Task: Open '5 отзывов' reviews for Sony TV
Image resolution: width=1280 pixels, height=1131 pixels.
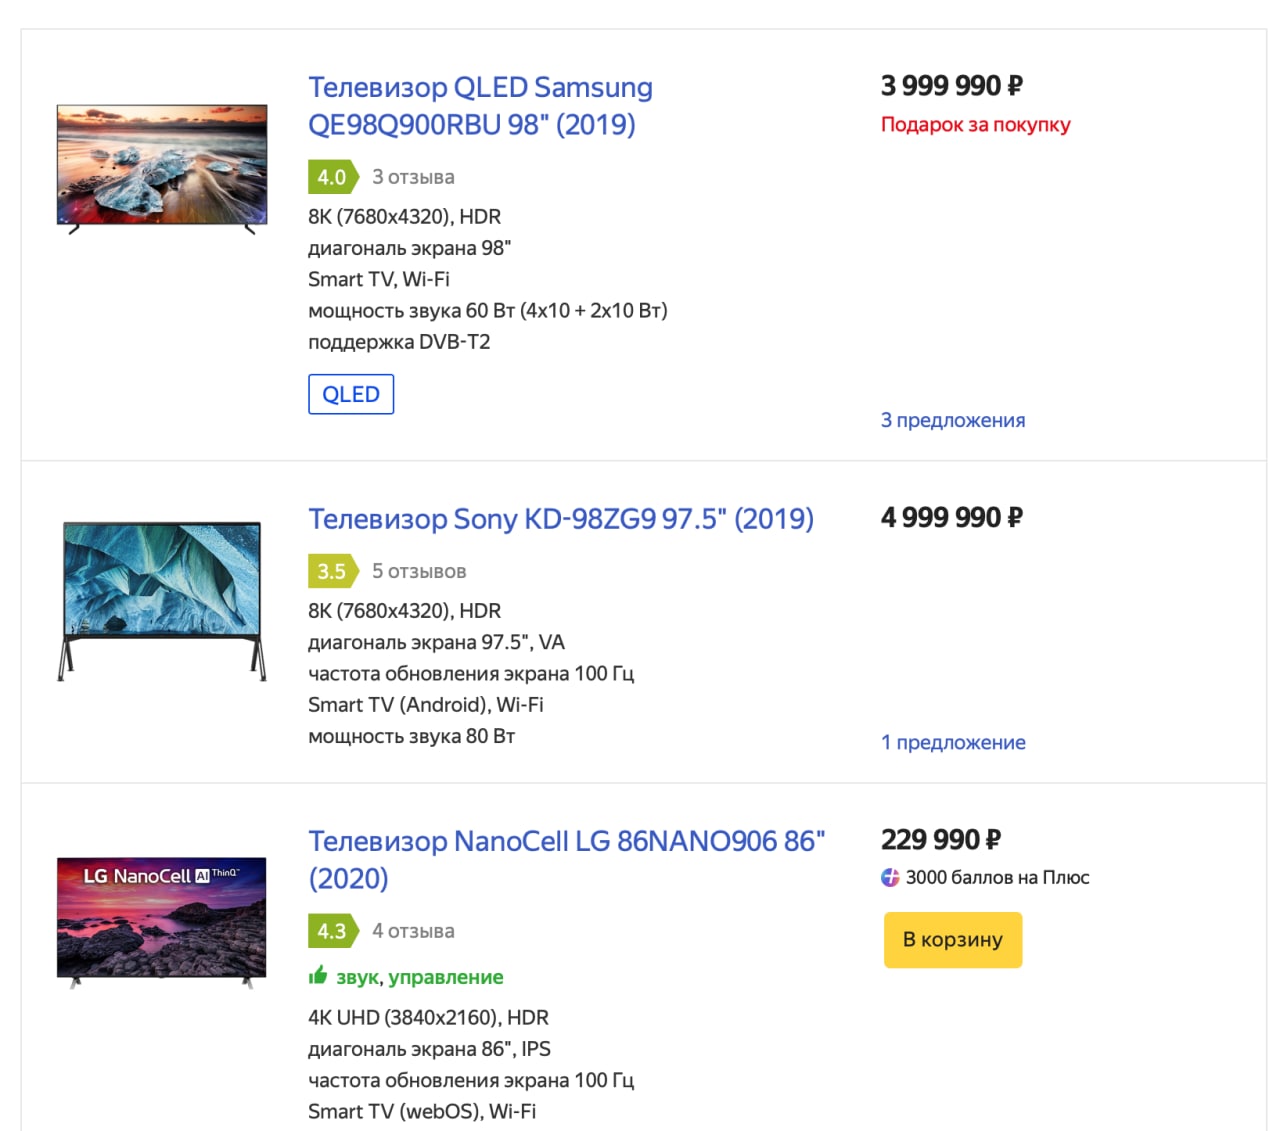Action: coord(419,571)
